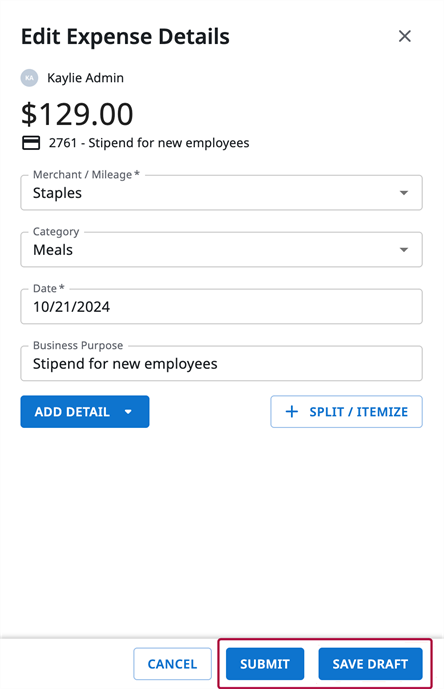This screenshot has height=689, width=444.
Task: Cancel the expense edit
Action: pos(172,664)
